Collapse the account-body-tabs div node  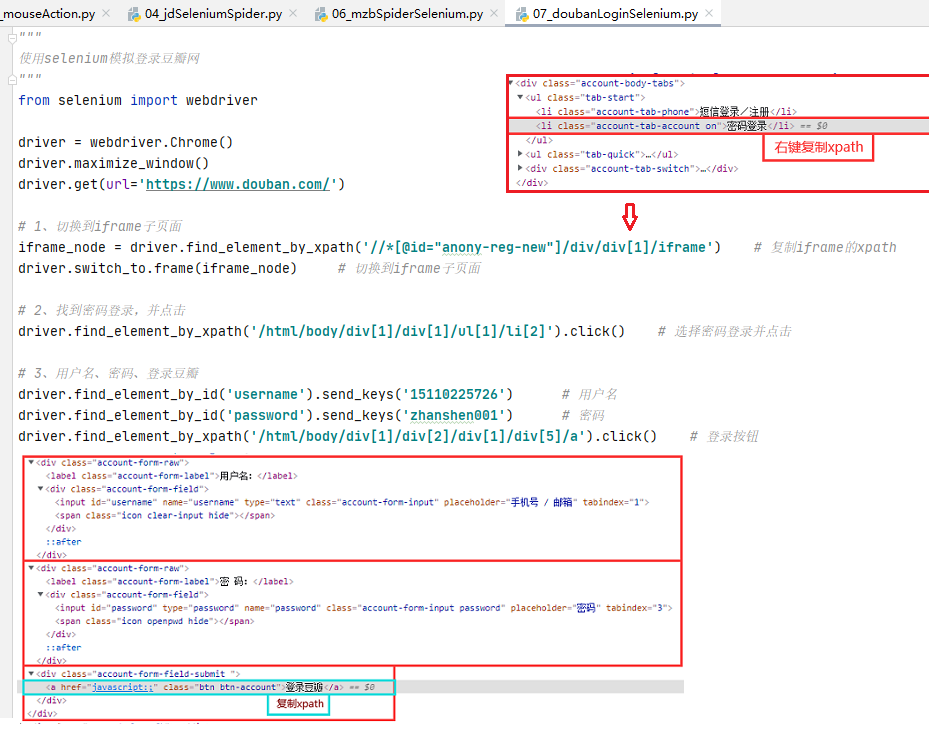click(511, 83)
